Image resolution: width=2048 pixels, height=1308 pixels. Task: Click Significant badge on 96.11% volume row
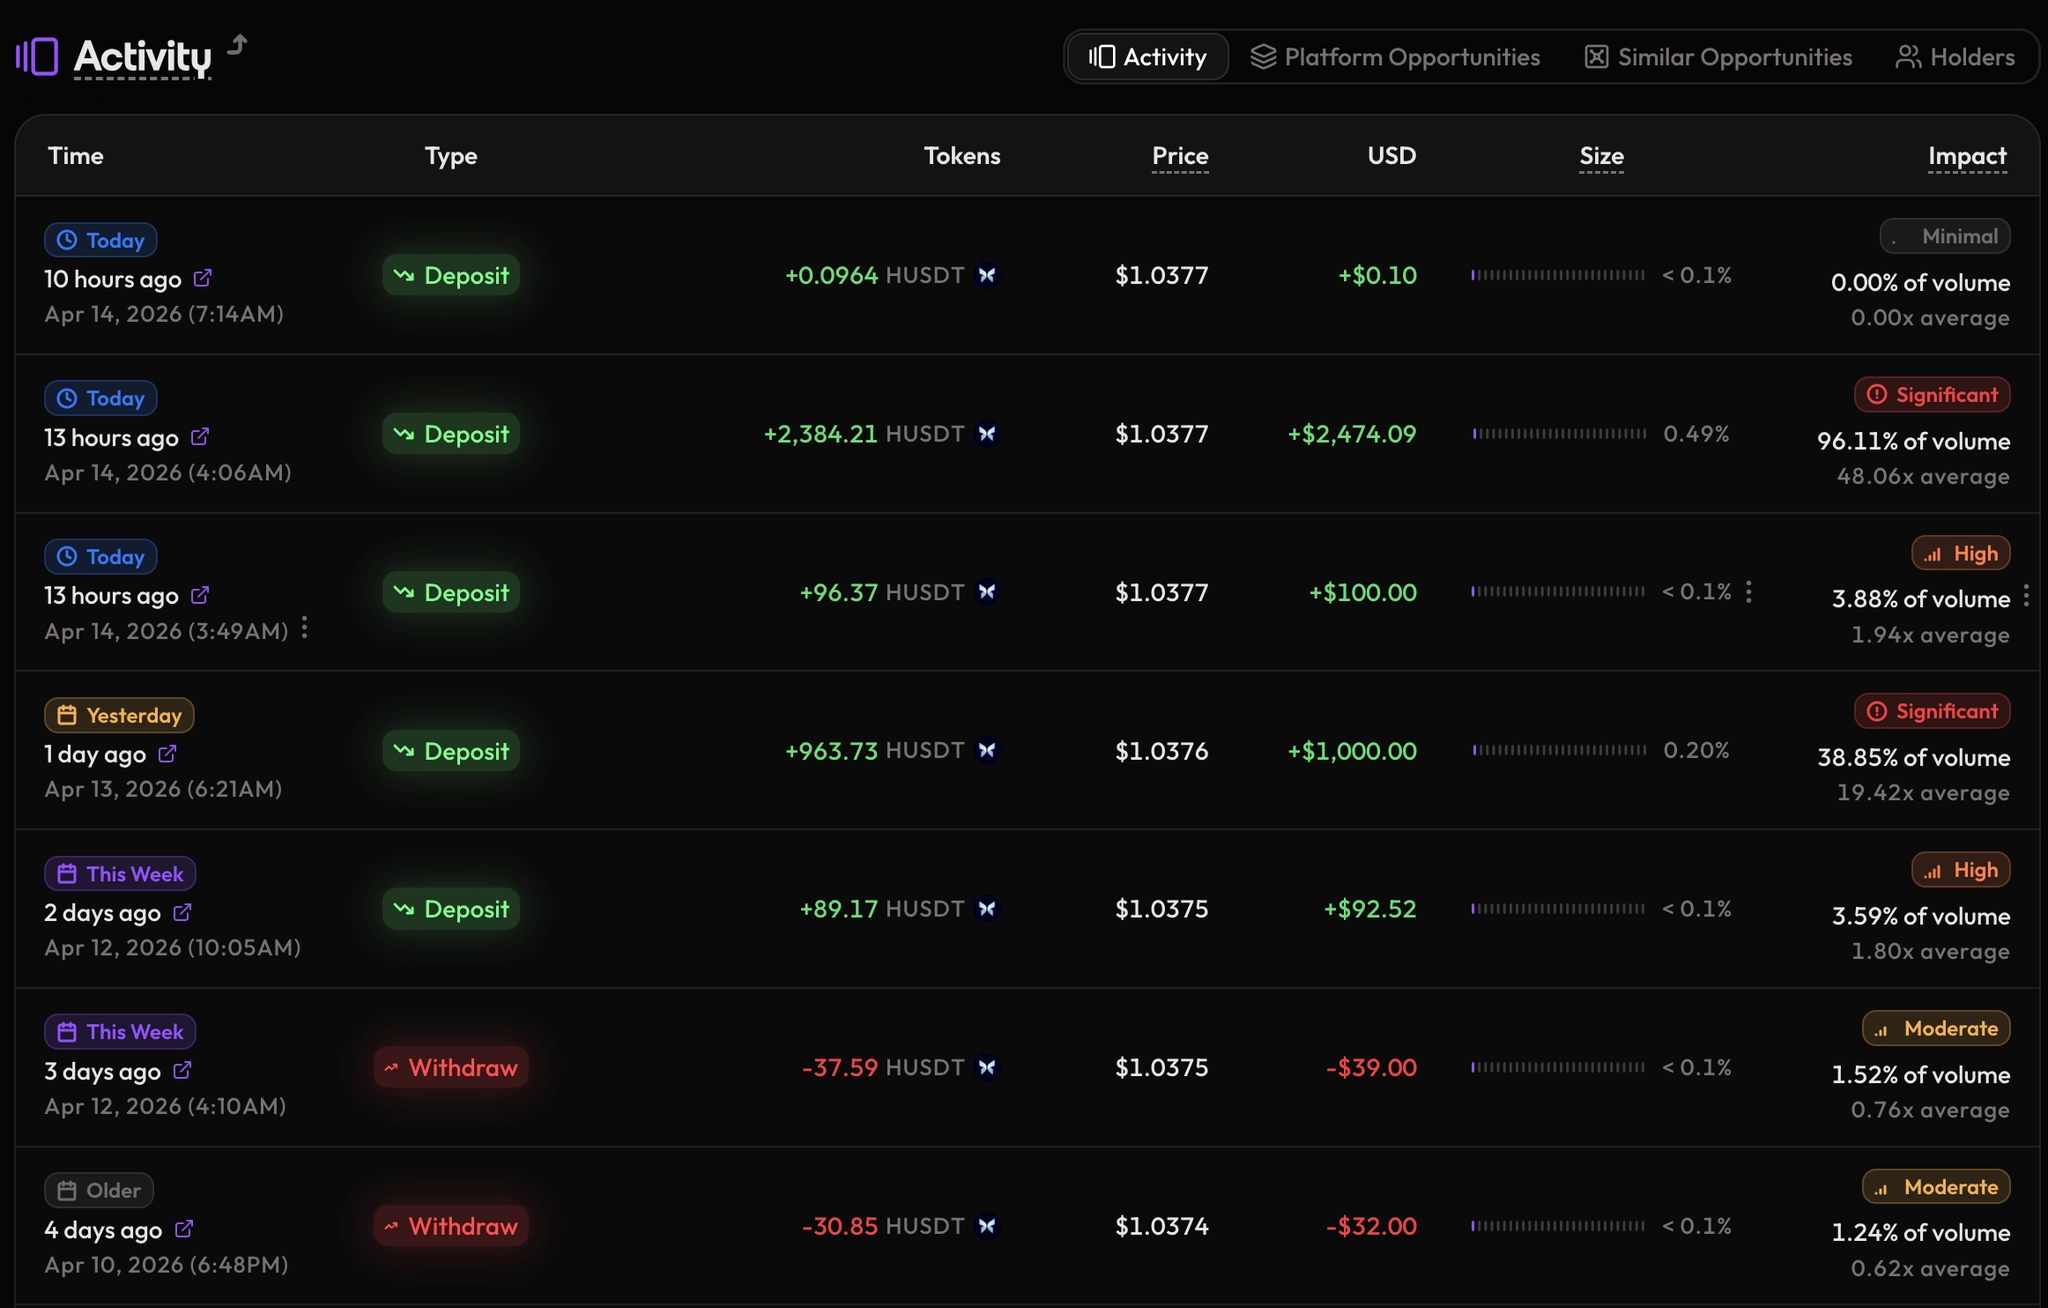pos(1932,395)
